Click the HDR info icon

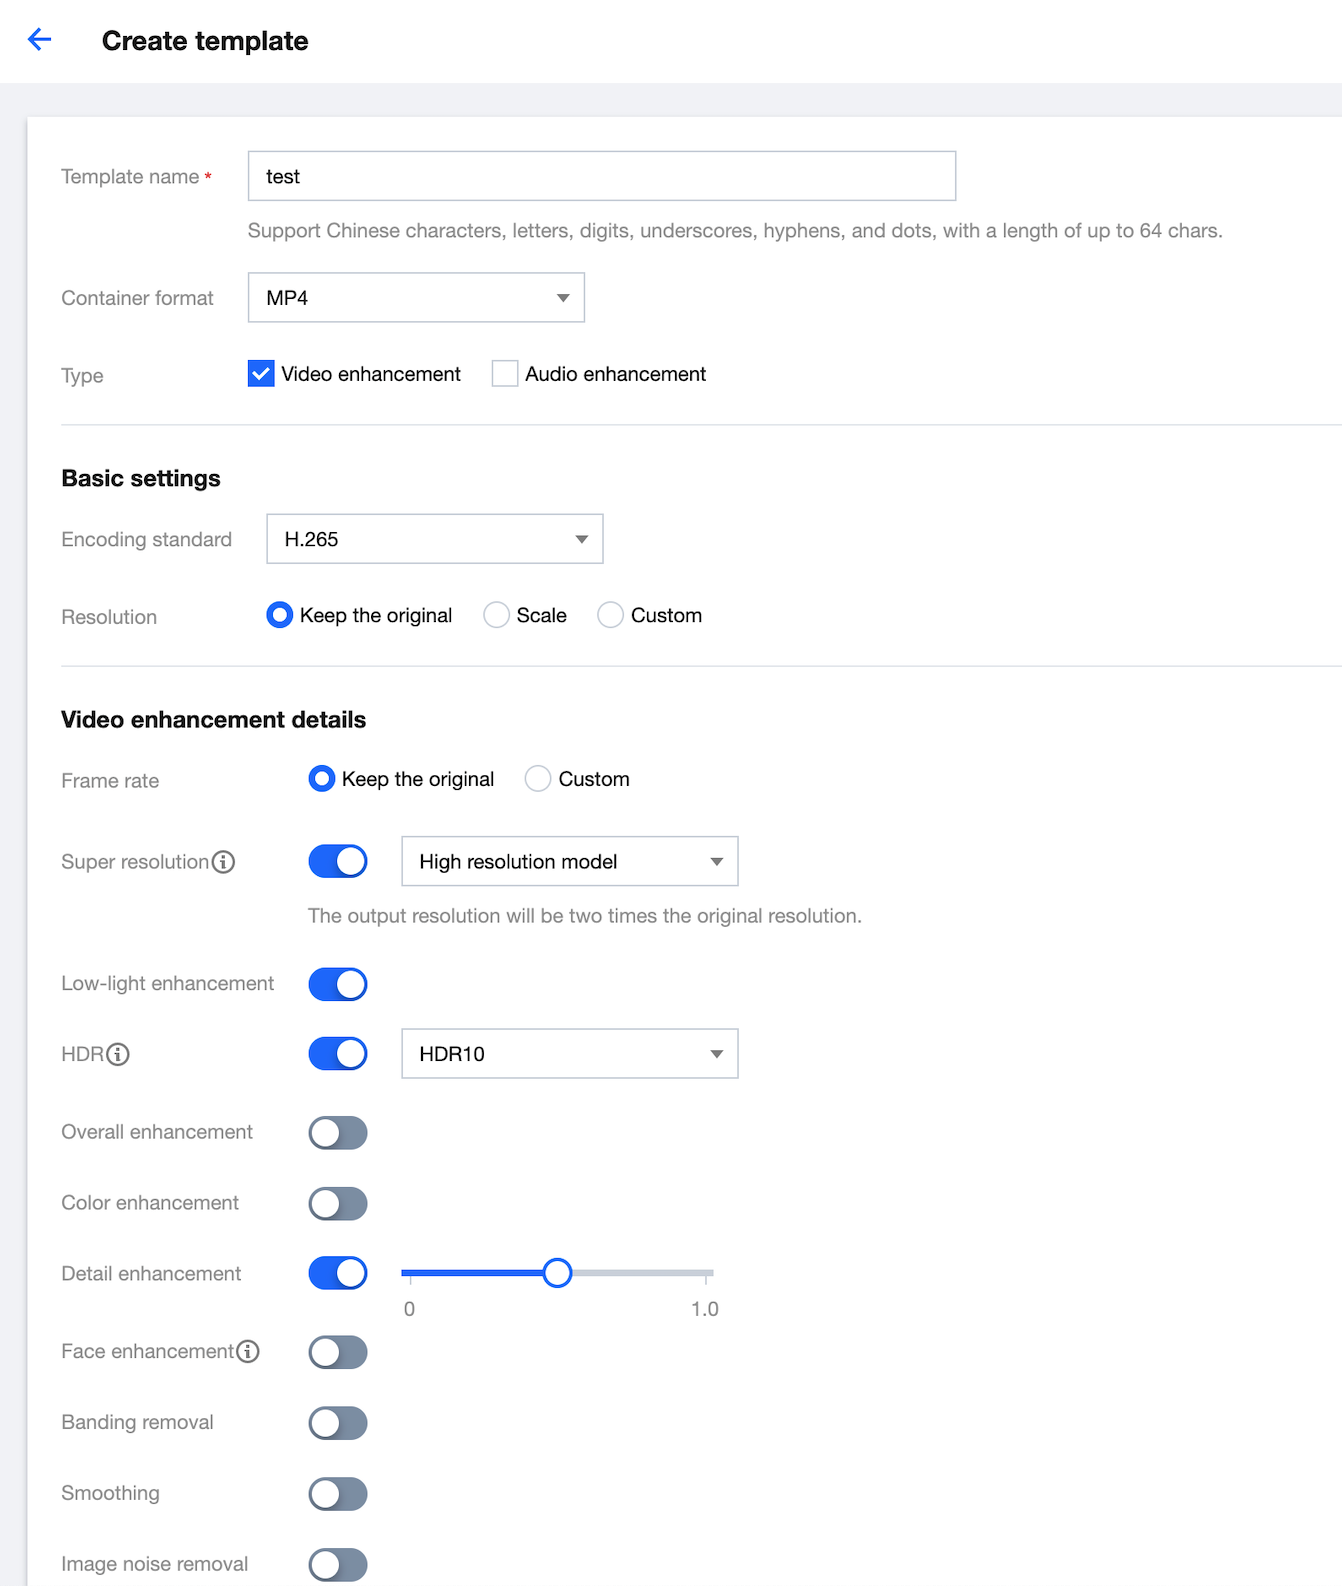pyautogui.click(x=118, y=1054)
